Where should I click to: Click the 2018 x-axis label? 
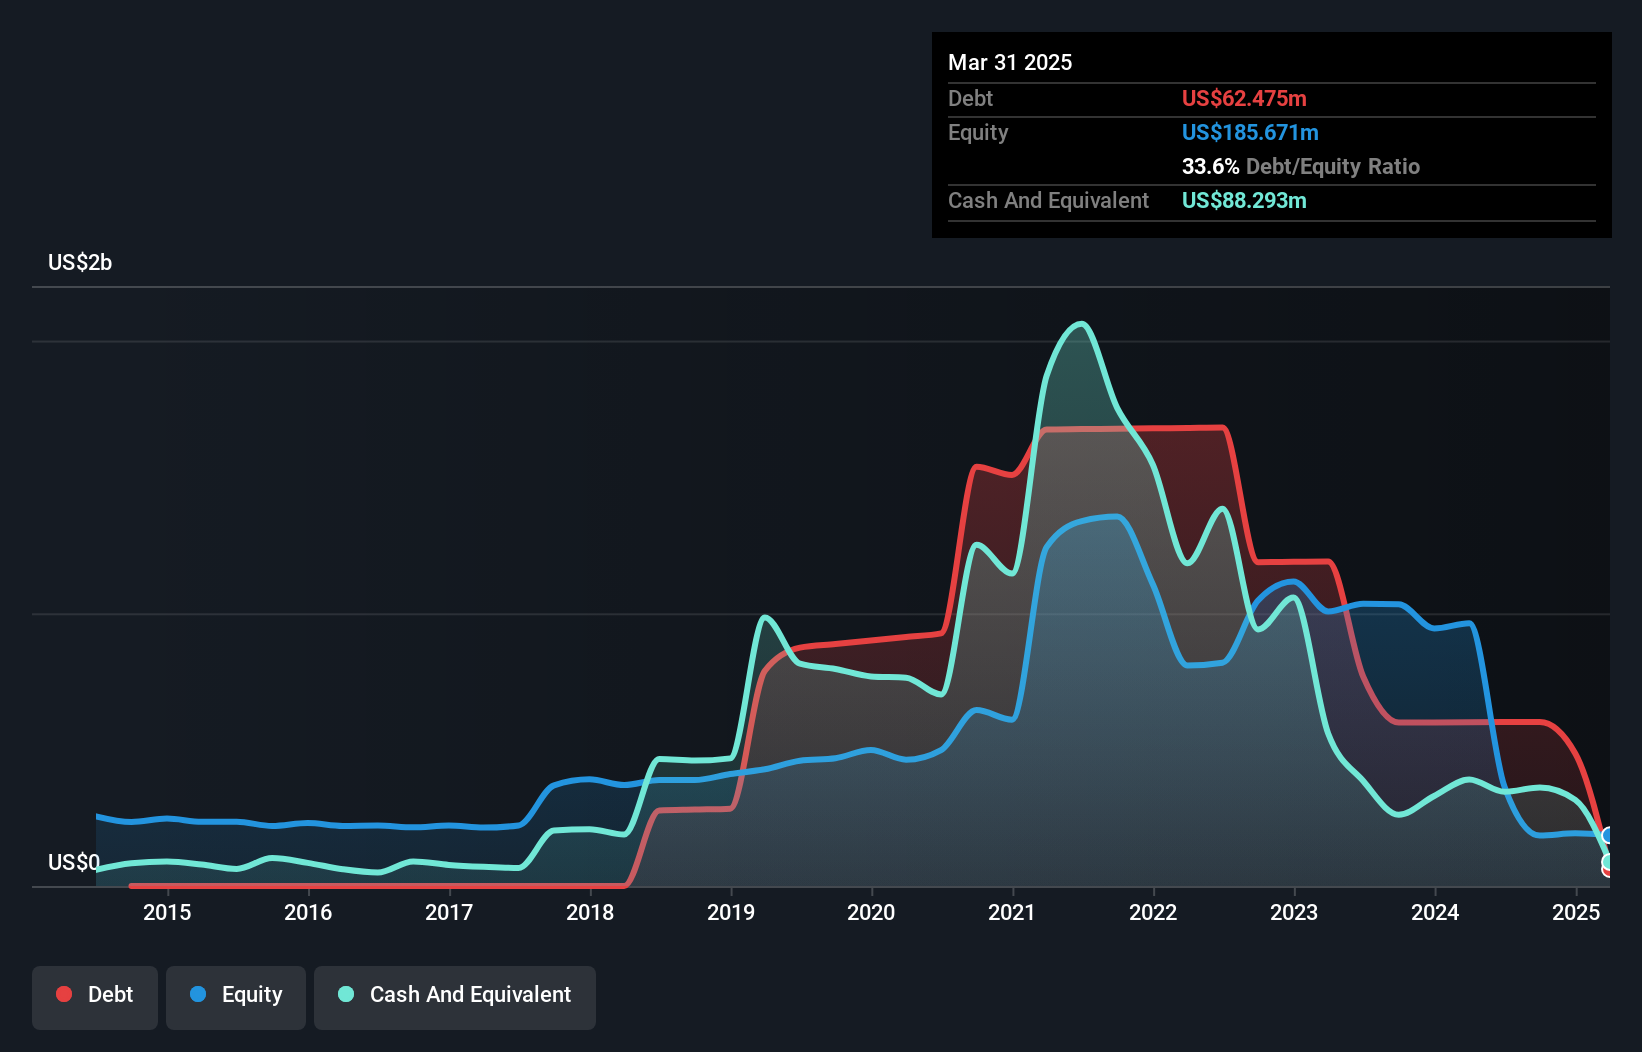pyautogui.click(x=590, y=912)
